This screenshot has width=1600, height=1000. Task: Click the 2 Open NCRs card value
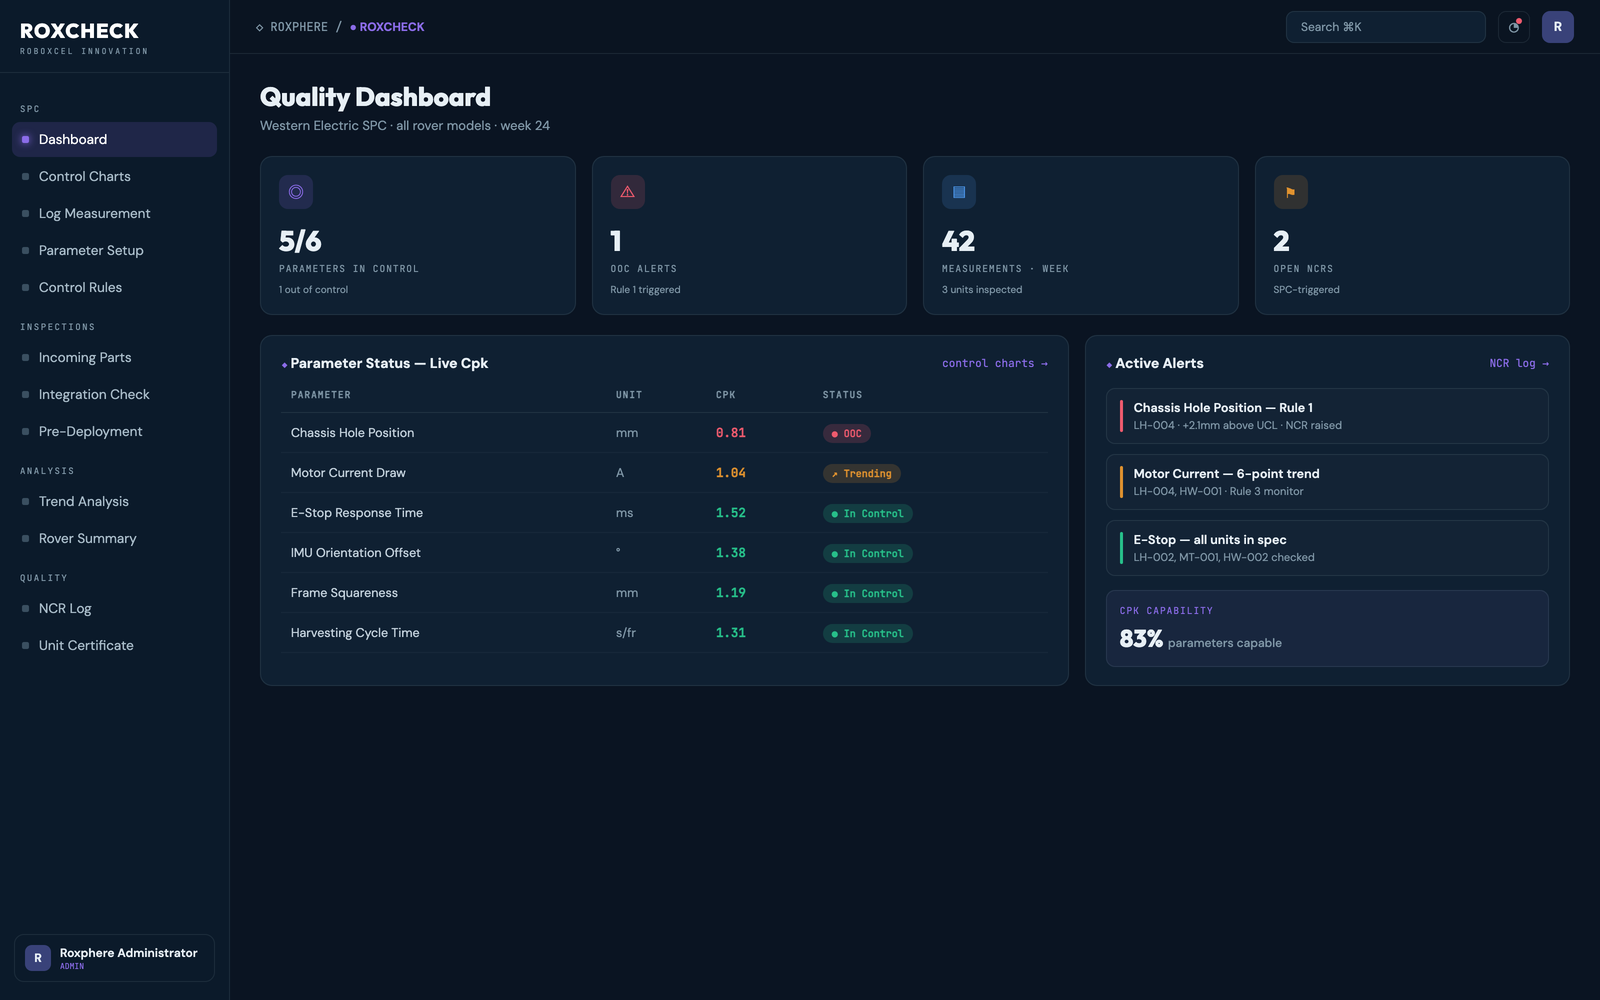(1282, 241)
